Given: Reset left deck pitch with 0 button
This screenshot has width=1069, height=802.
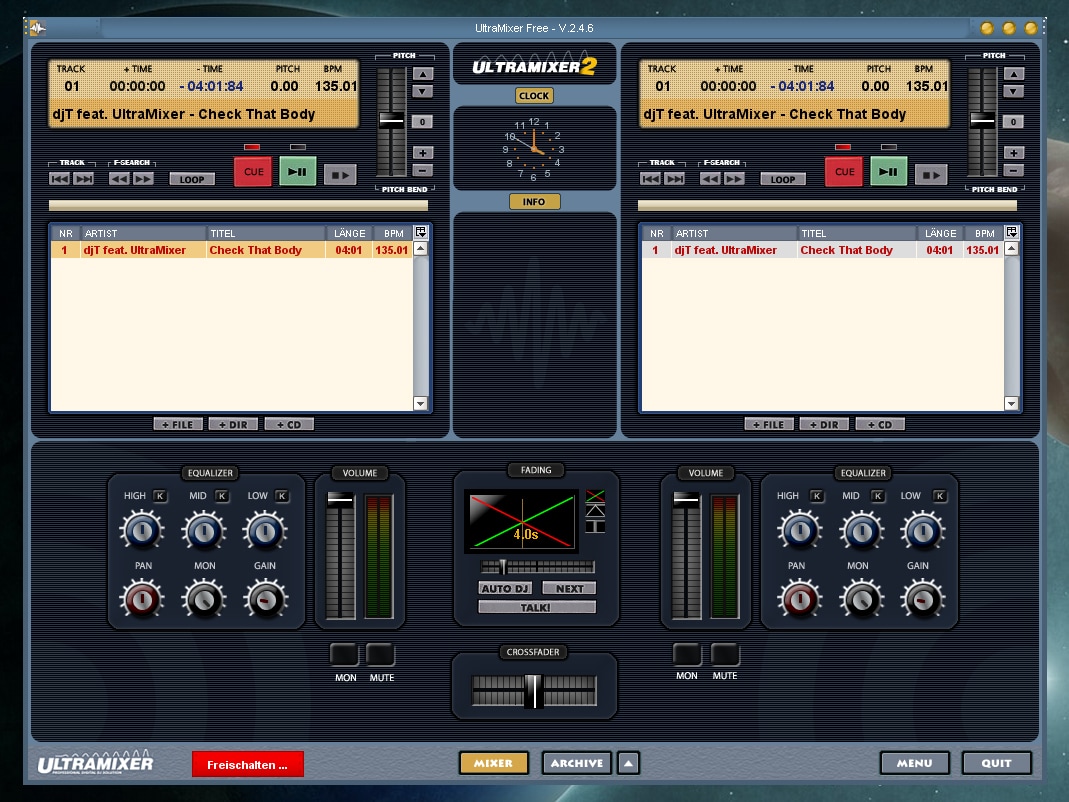Looking at the screenshot, I should click(x=423, y=122).
